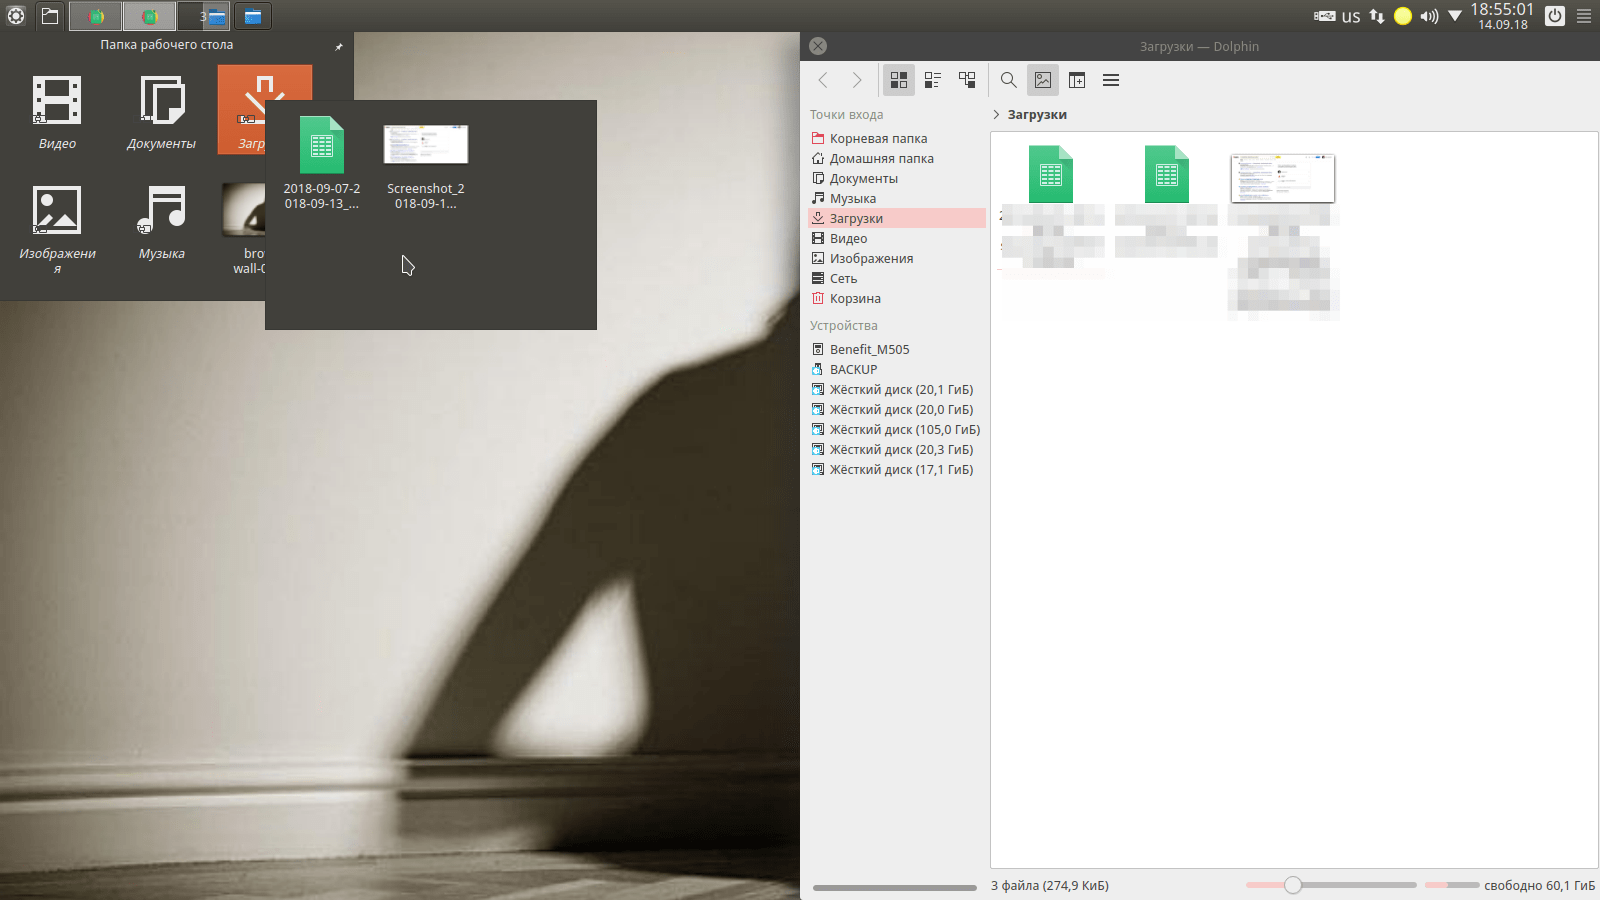Open the search tool in Dolphin

pos(1009,80)
